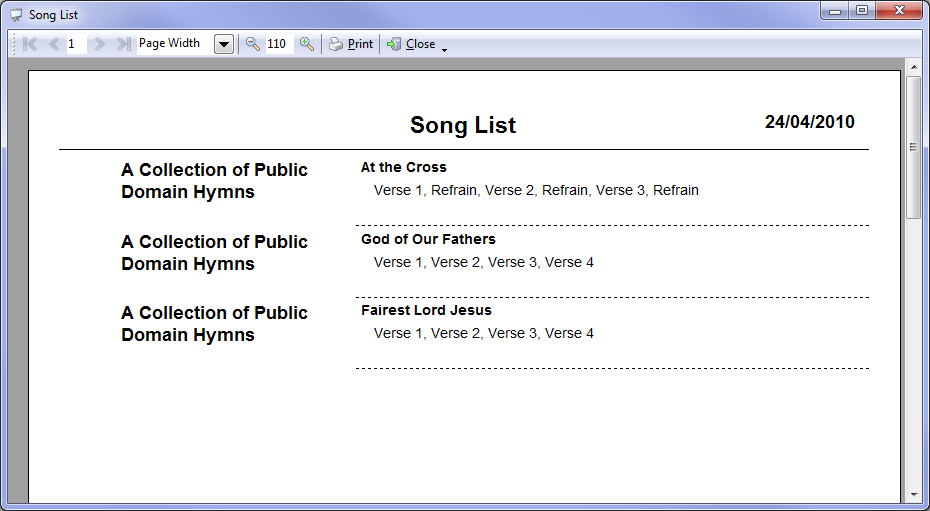The width and height of the screenshot is (930, 511).
Task: Click the scrollbar up arrow
Action: (x=913, y=66)
